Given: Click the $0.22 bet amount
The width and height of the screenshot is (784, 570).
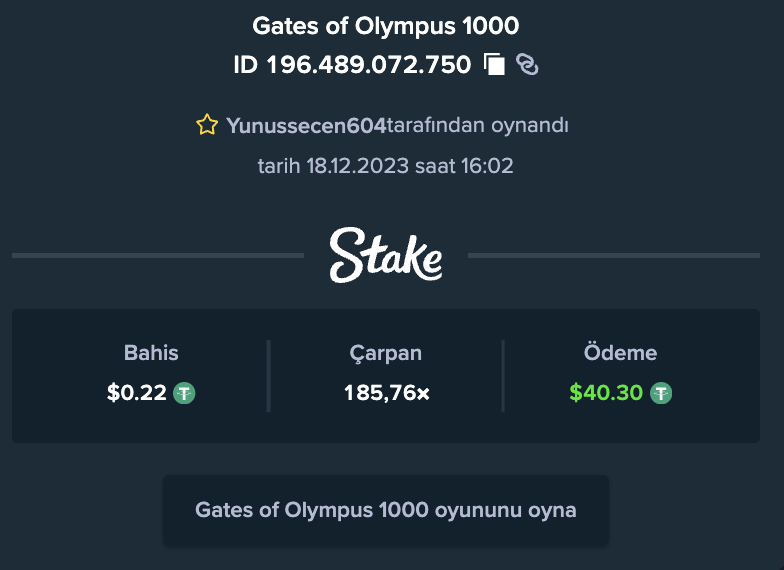Looking at the screenshot, I should pyautogui.click(x=136, y=393).
